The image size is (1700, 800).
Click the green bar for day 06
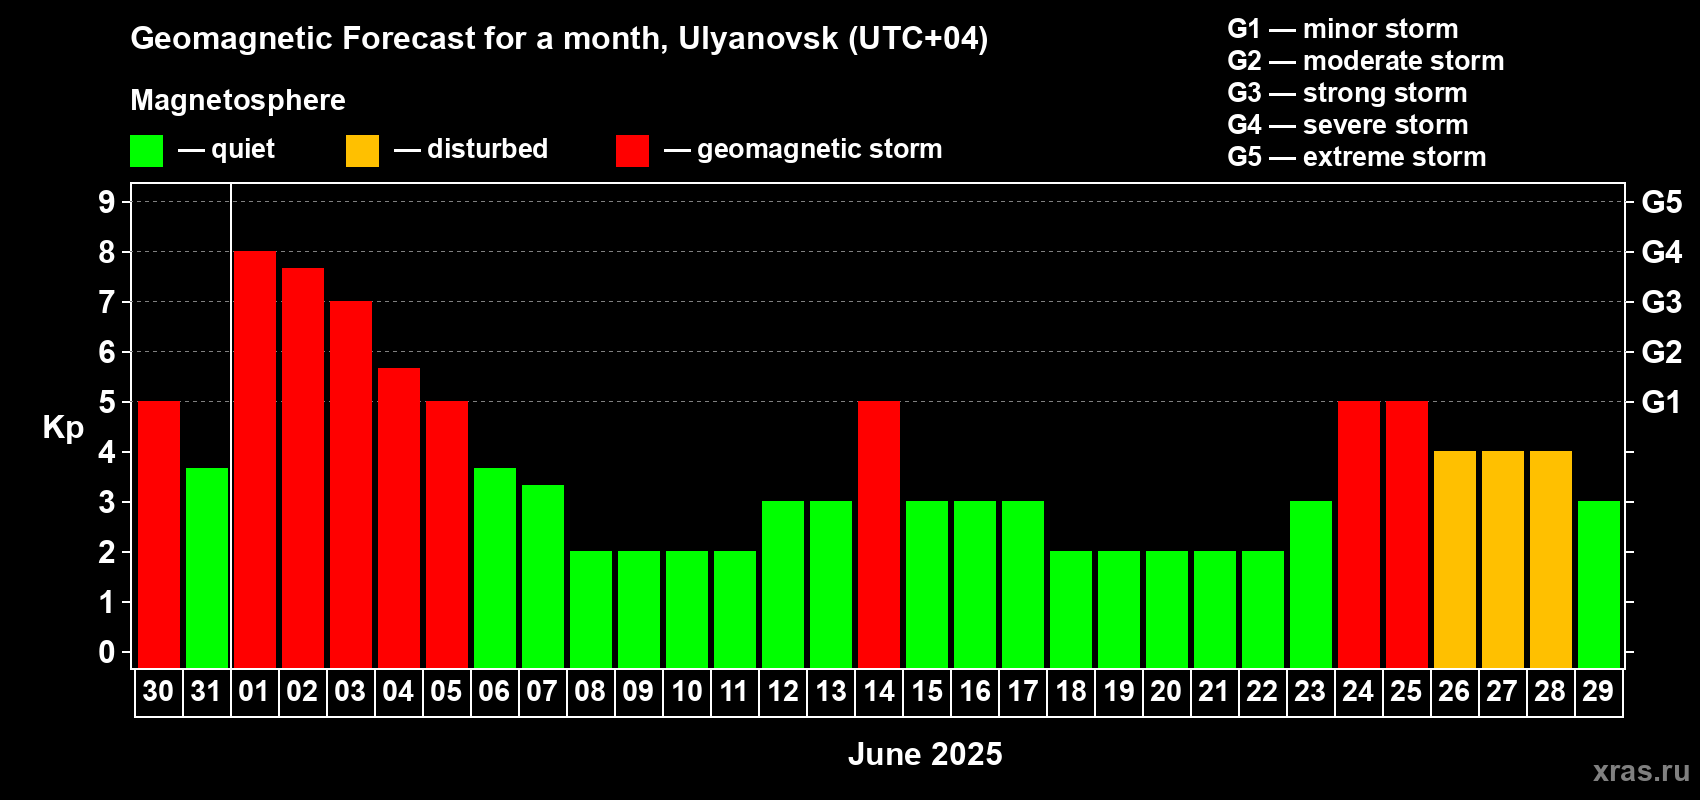point(495,568)
